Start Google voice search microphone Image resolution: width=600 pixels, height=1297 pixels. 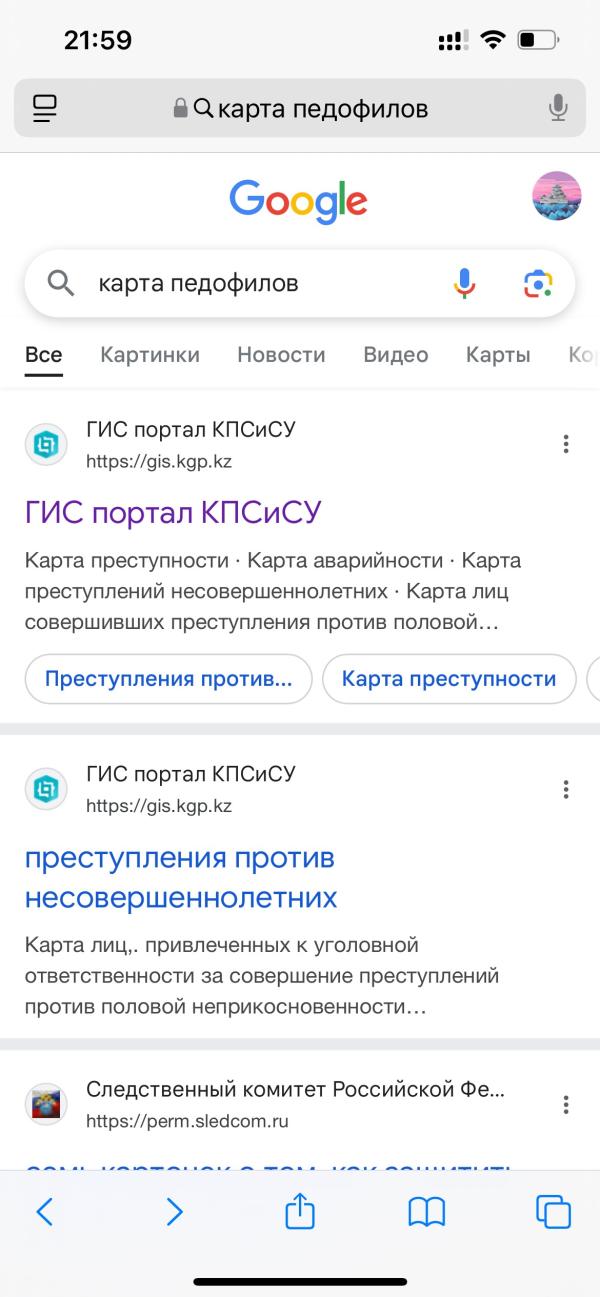(x=464, y=284)
